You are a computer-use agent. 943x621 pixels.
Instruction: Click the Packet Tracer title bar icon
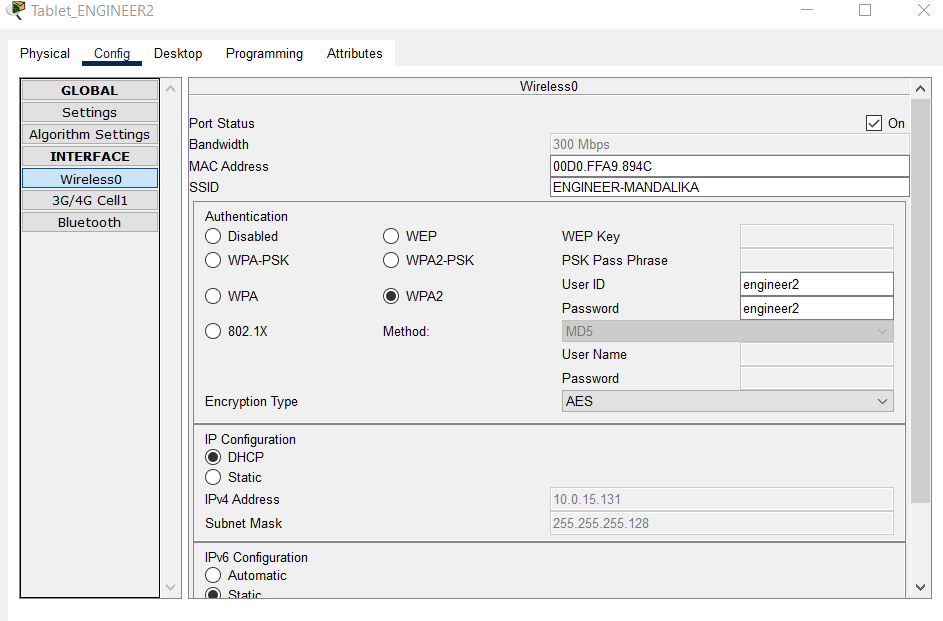pyautogui.click(x=16, y=11)
